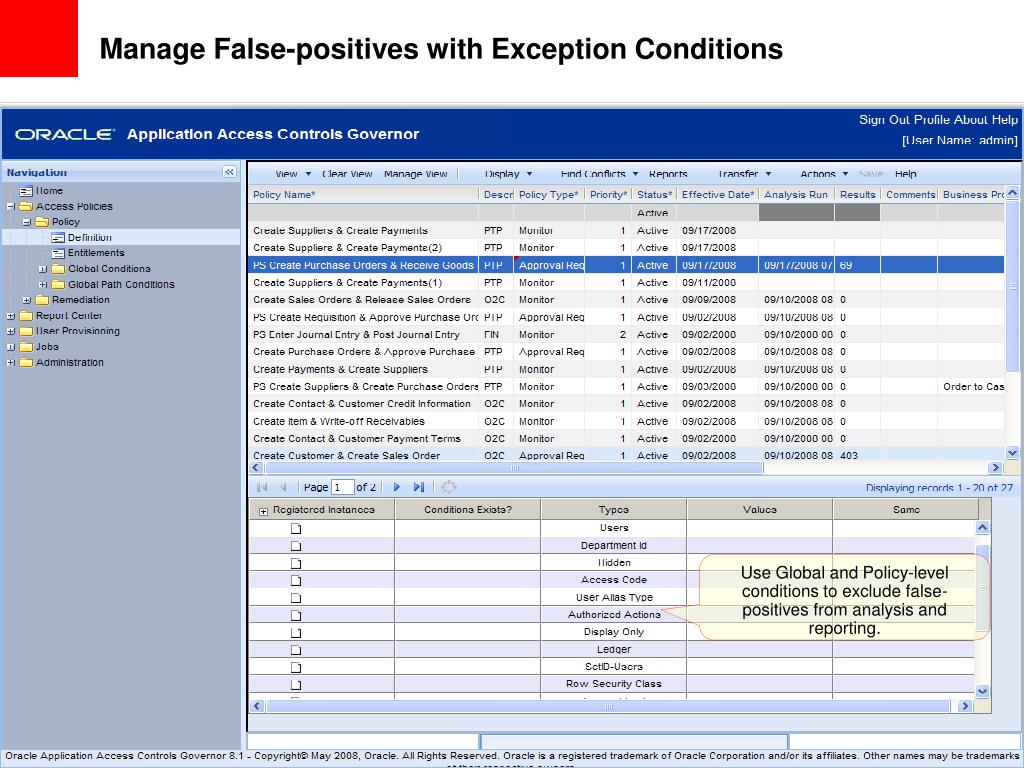This screenshot has height=768, width=1024.
Task: Go to the next page of records
Action: point(396,487)
